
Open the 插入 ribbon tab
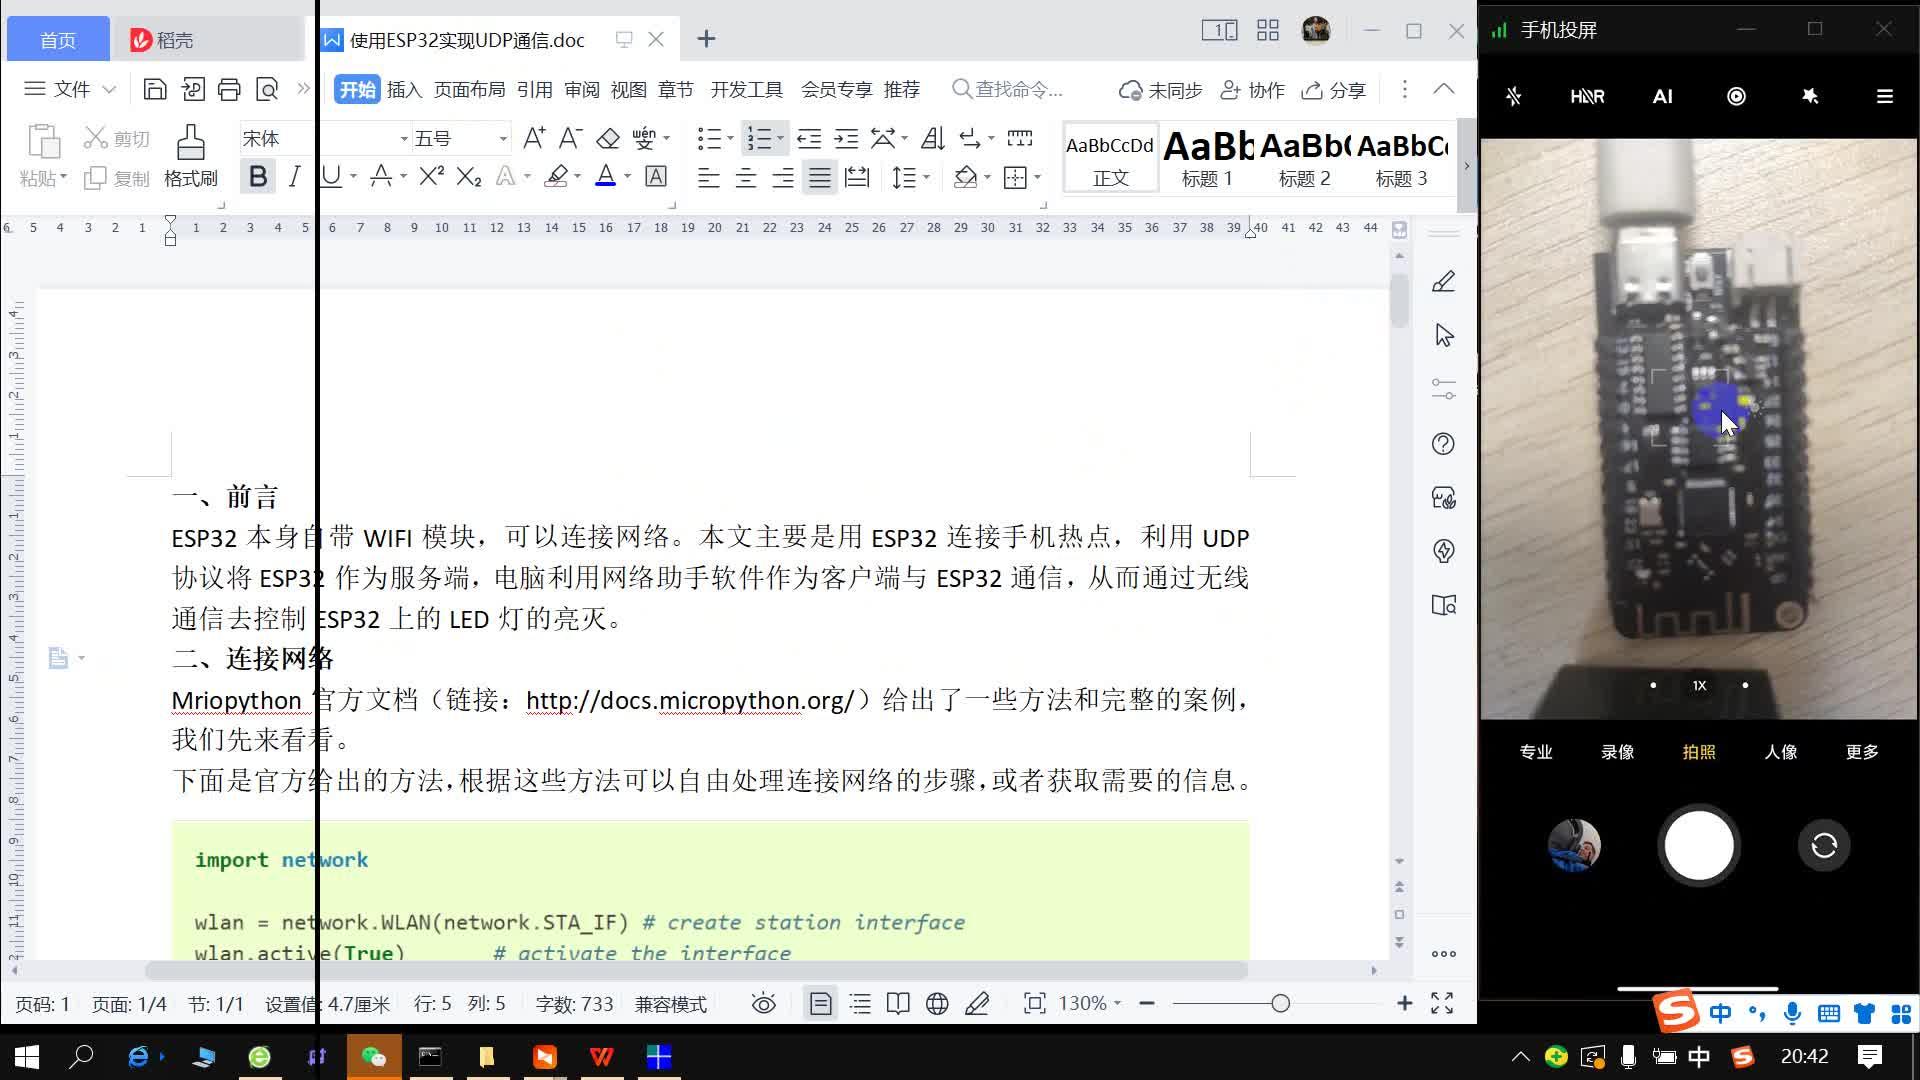point(404,89)
